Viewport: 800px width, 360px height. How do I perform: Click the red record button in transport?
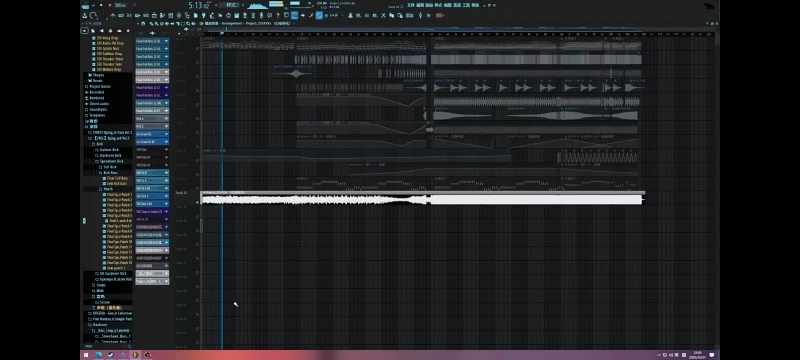tap(110, 5)
